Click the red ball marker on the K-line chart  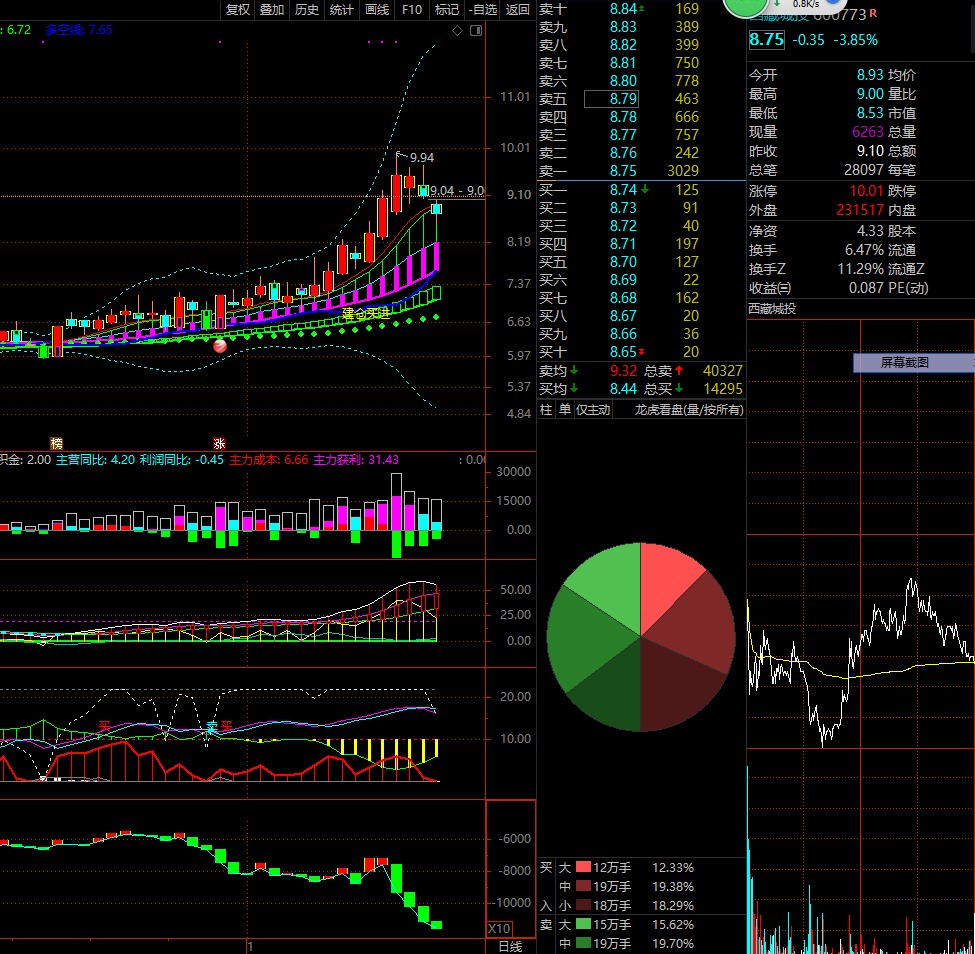219,346
